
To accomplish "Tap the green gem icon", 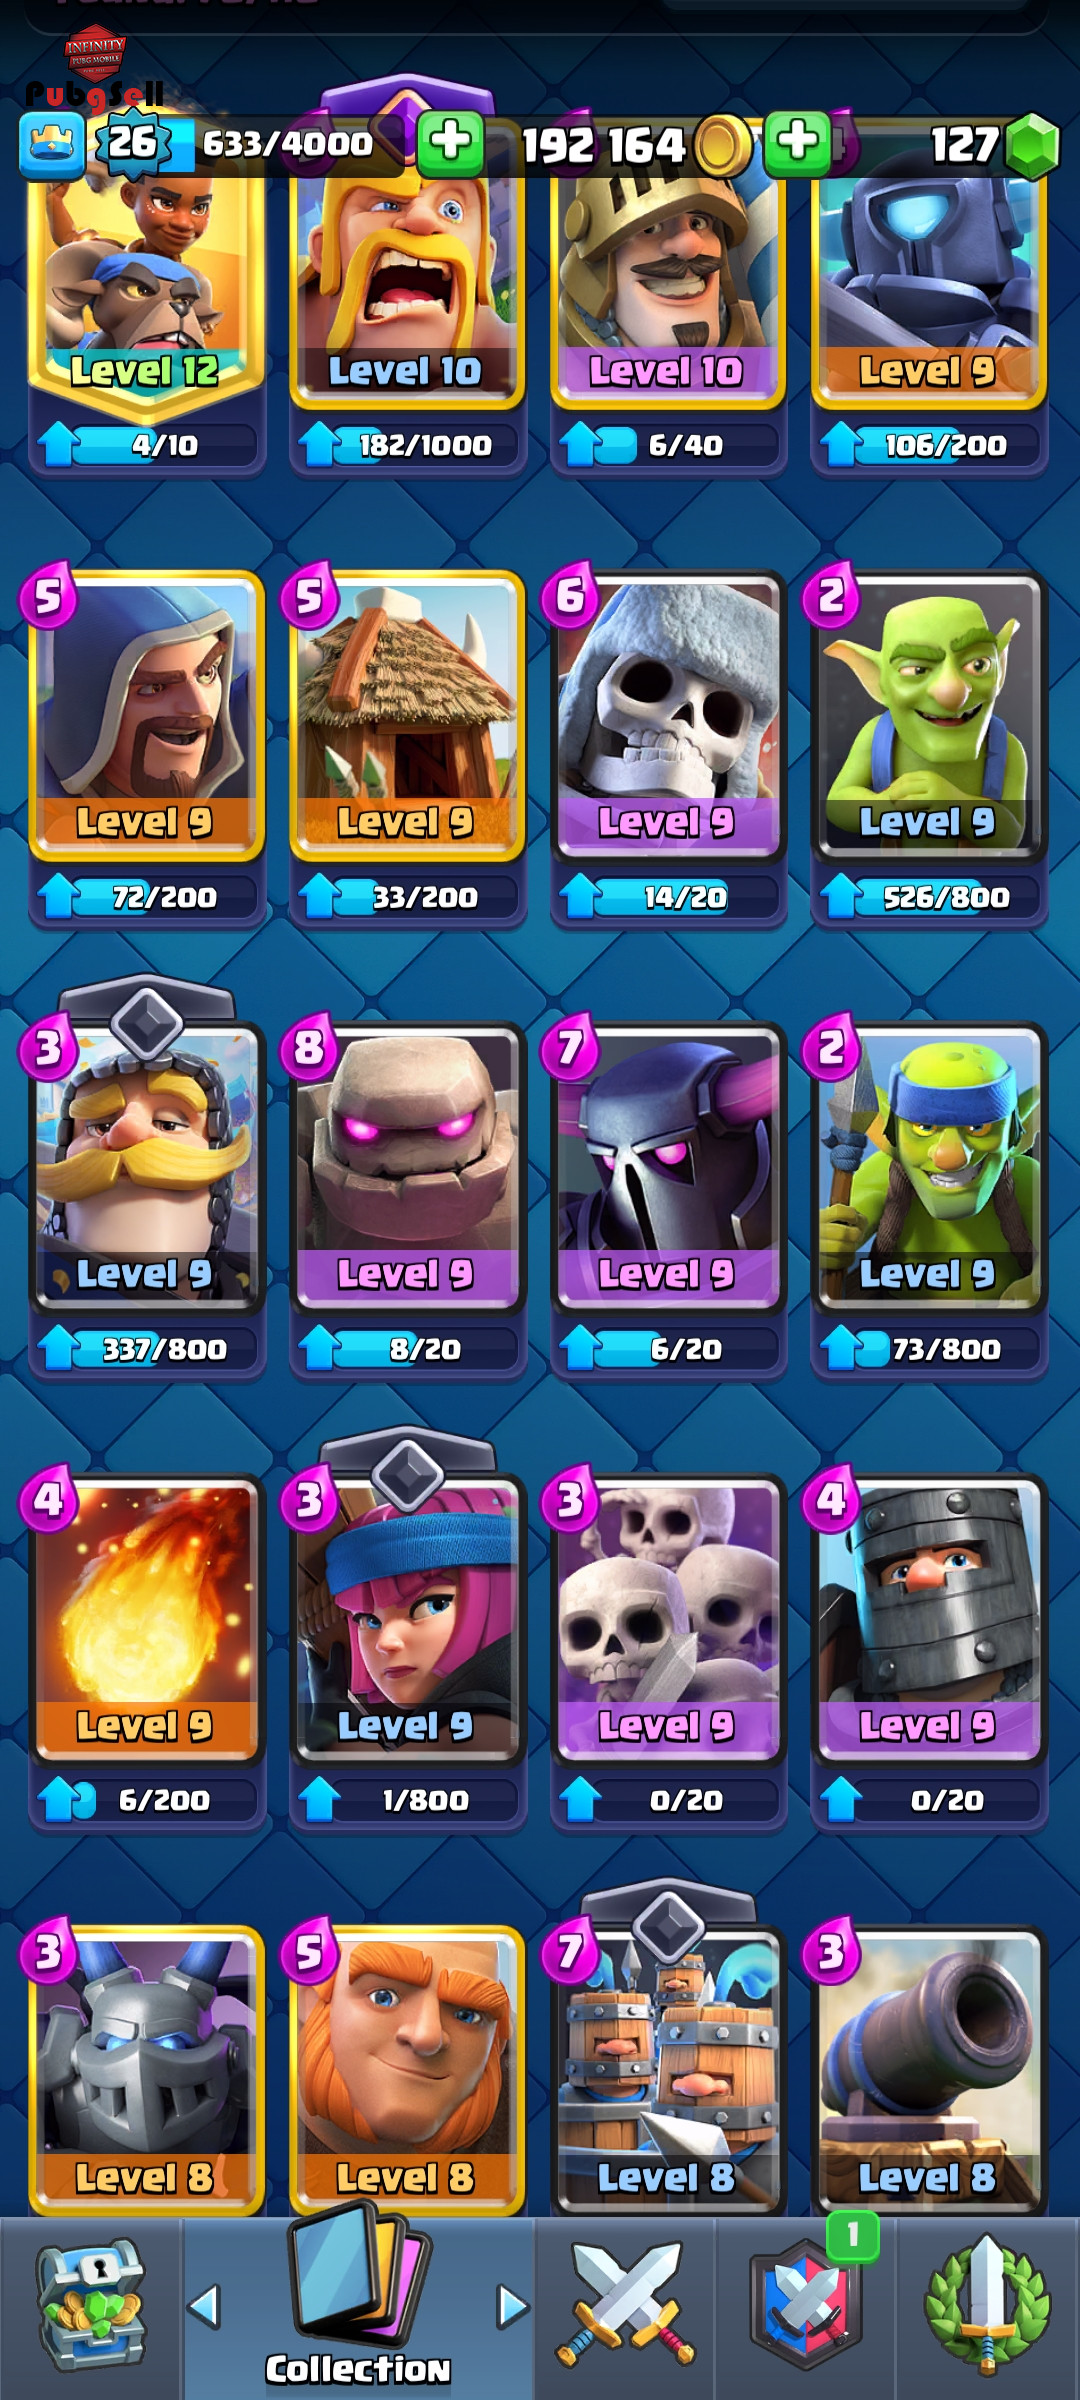I will pyautogui.click(x=1032, y=146).
